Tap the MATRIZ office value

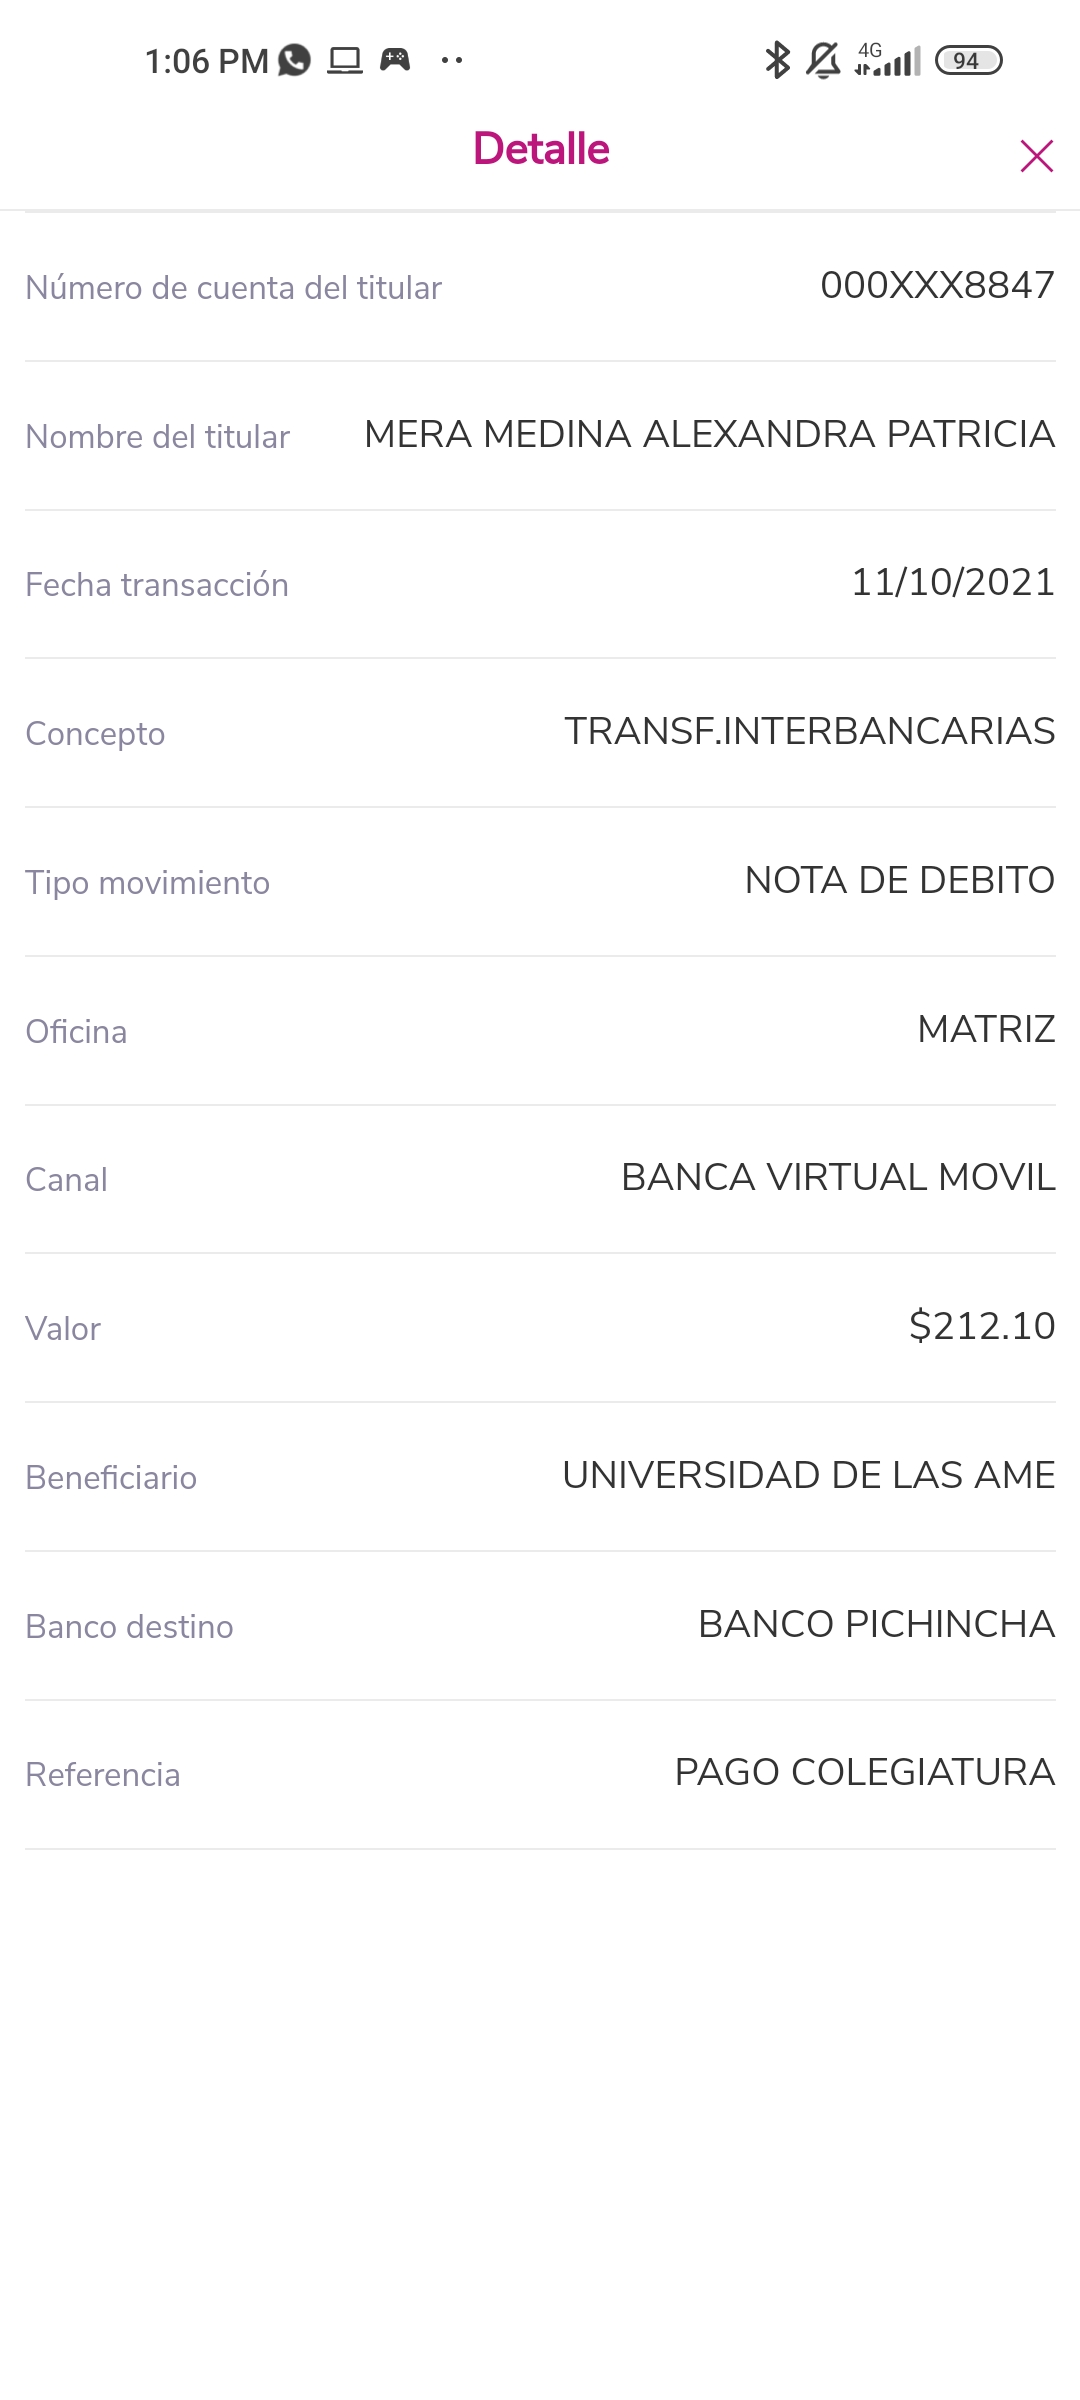[x=986, y=1029]
